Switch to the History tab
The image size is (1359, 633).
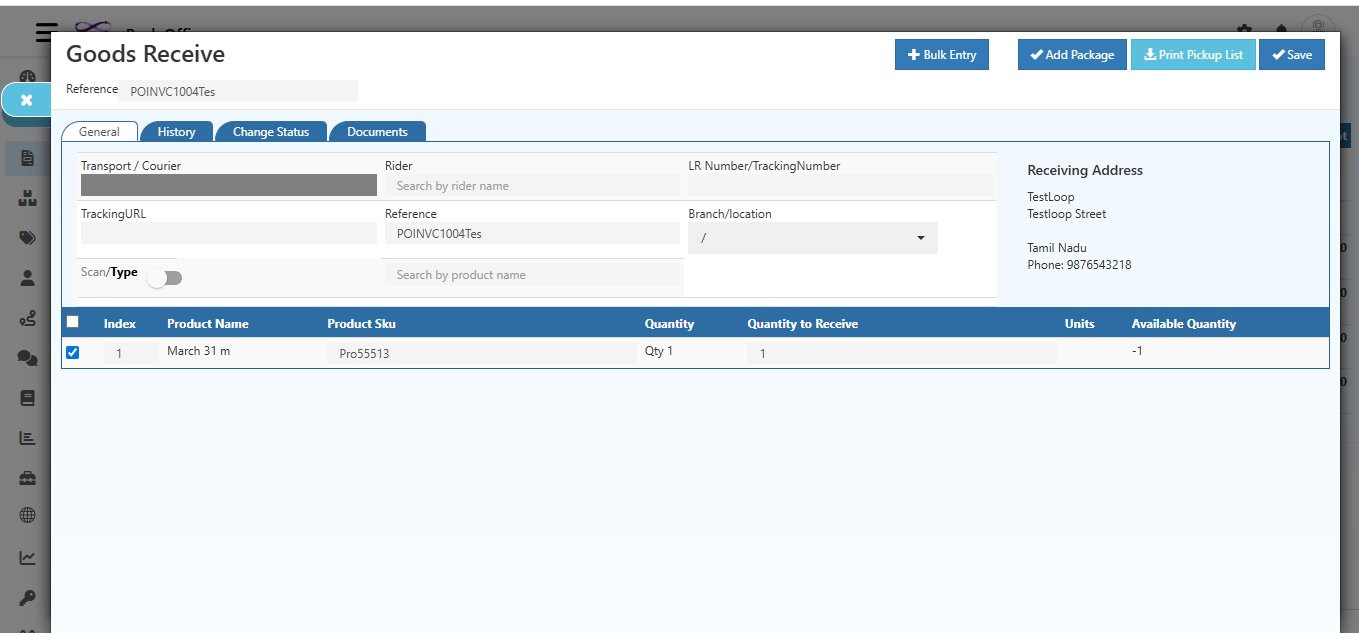176,132
